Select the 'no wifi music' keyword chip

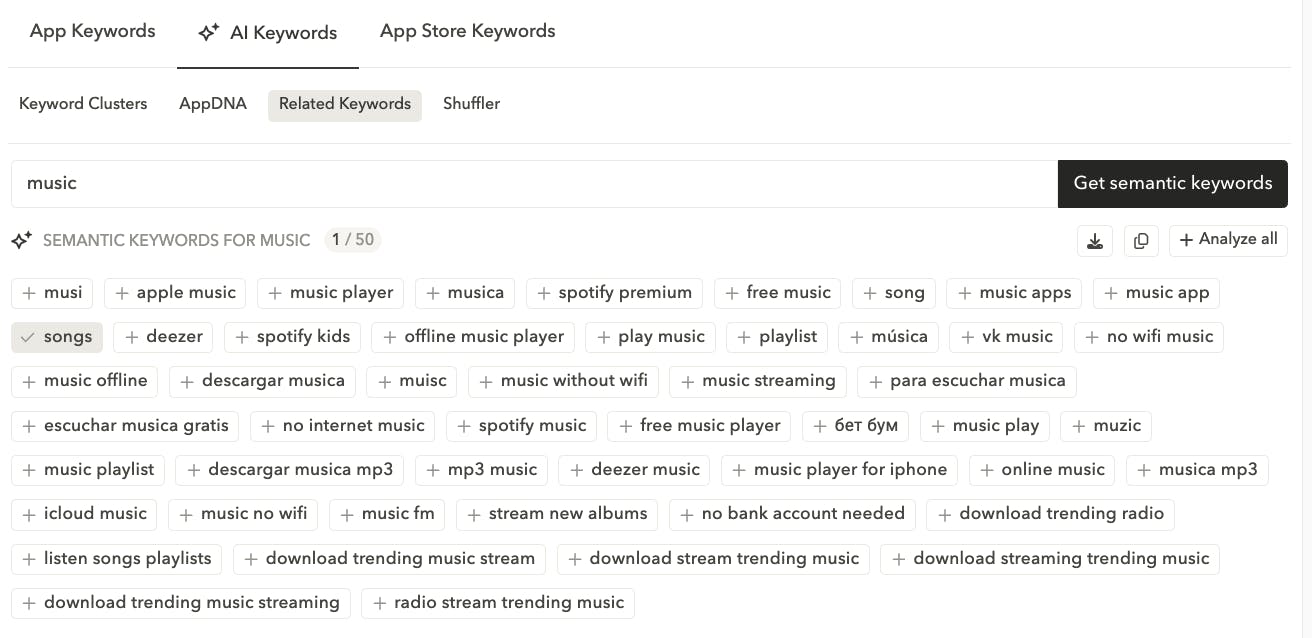1148,337
